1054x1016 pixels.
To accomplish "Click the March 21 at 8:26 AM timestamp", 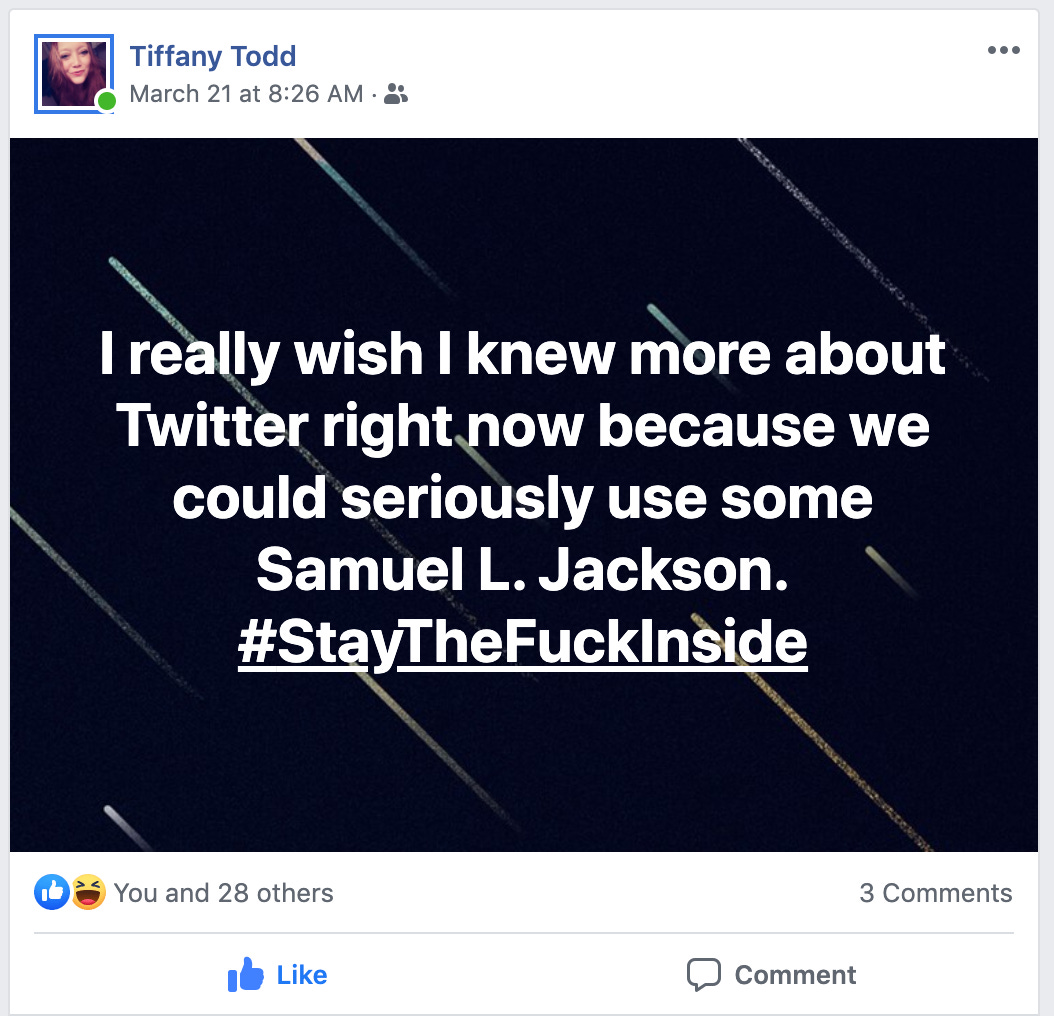I will (x=246, y=94).
